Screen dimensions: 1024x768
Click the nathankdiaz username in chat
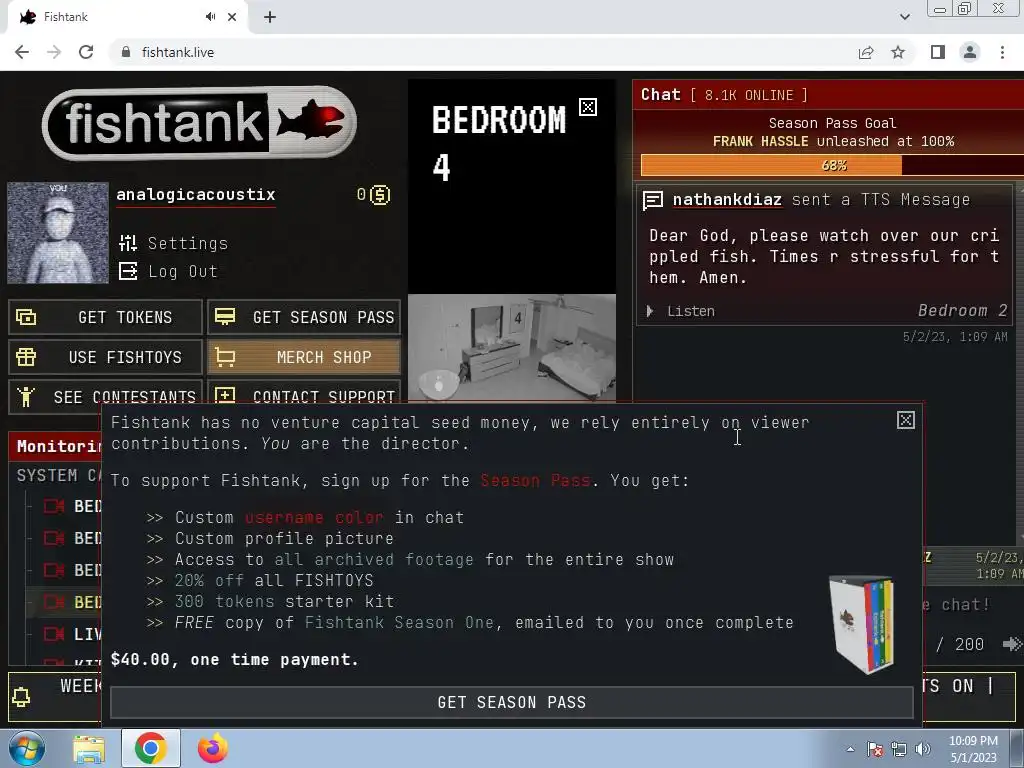point(727,200)
